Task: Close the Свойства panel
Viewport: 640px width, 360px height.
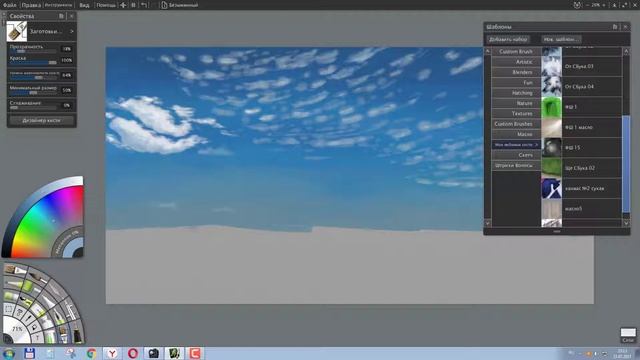Action: pyautogui.click(x=71, y=16)
